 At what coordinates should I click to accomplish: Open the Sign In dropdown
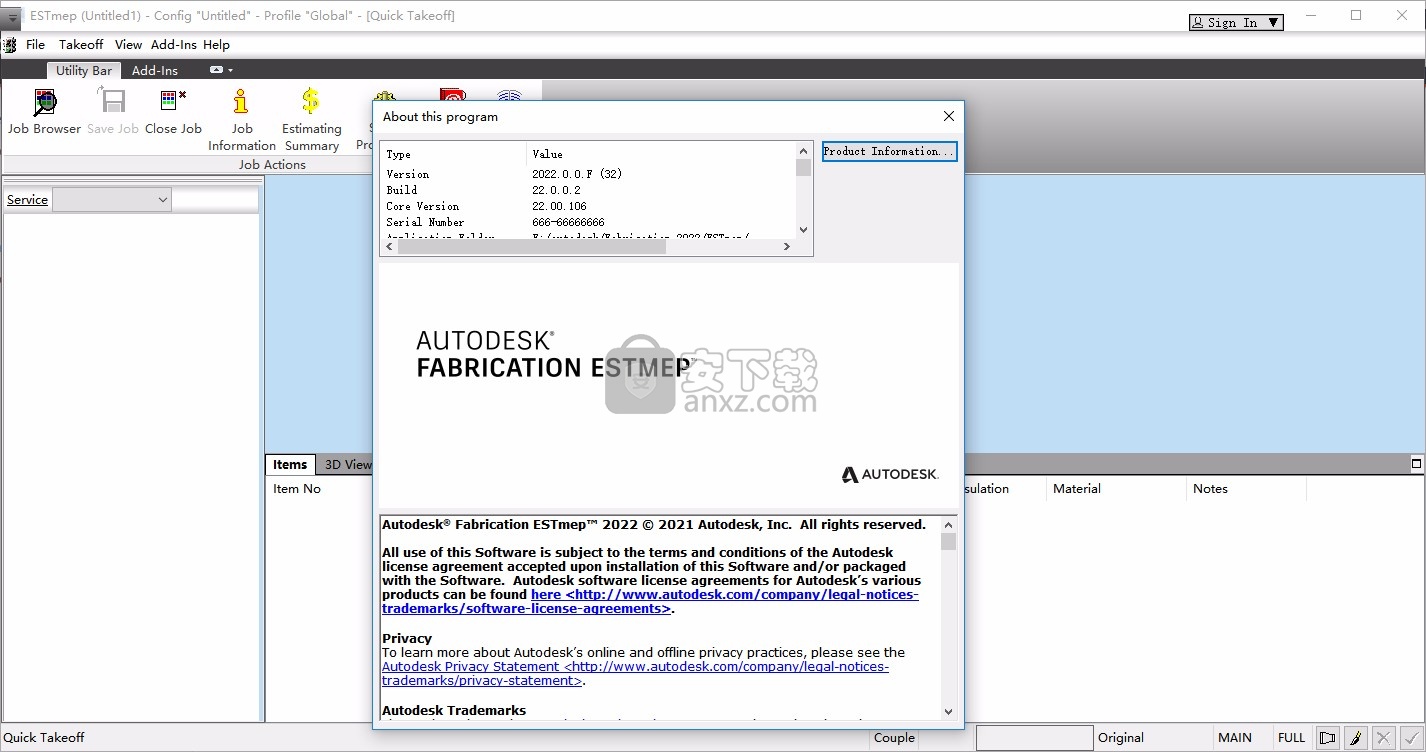tap(1236, 22)
